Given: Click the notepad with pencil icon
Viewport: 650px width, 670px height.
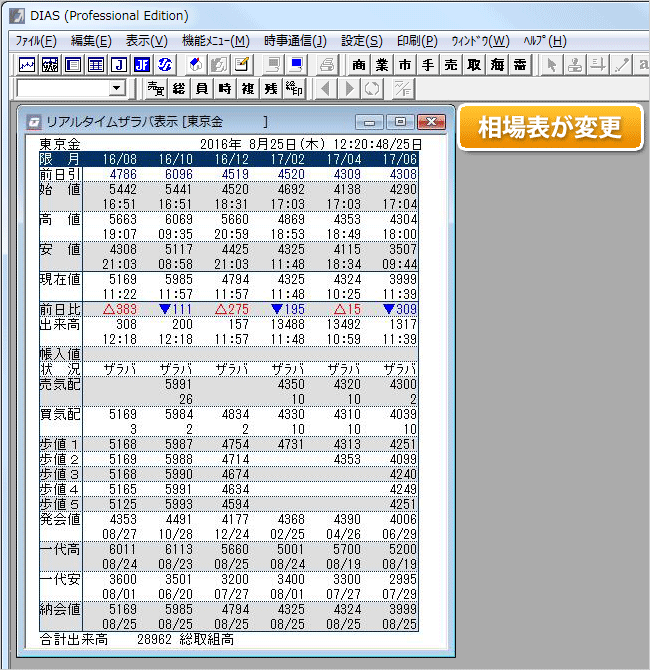Looking at the screenshot, I should 242,65.
